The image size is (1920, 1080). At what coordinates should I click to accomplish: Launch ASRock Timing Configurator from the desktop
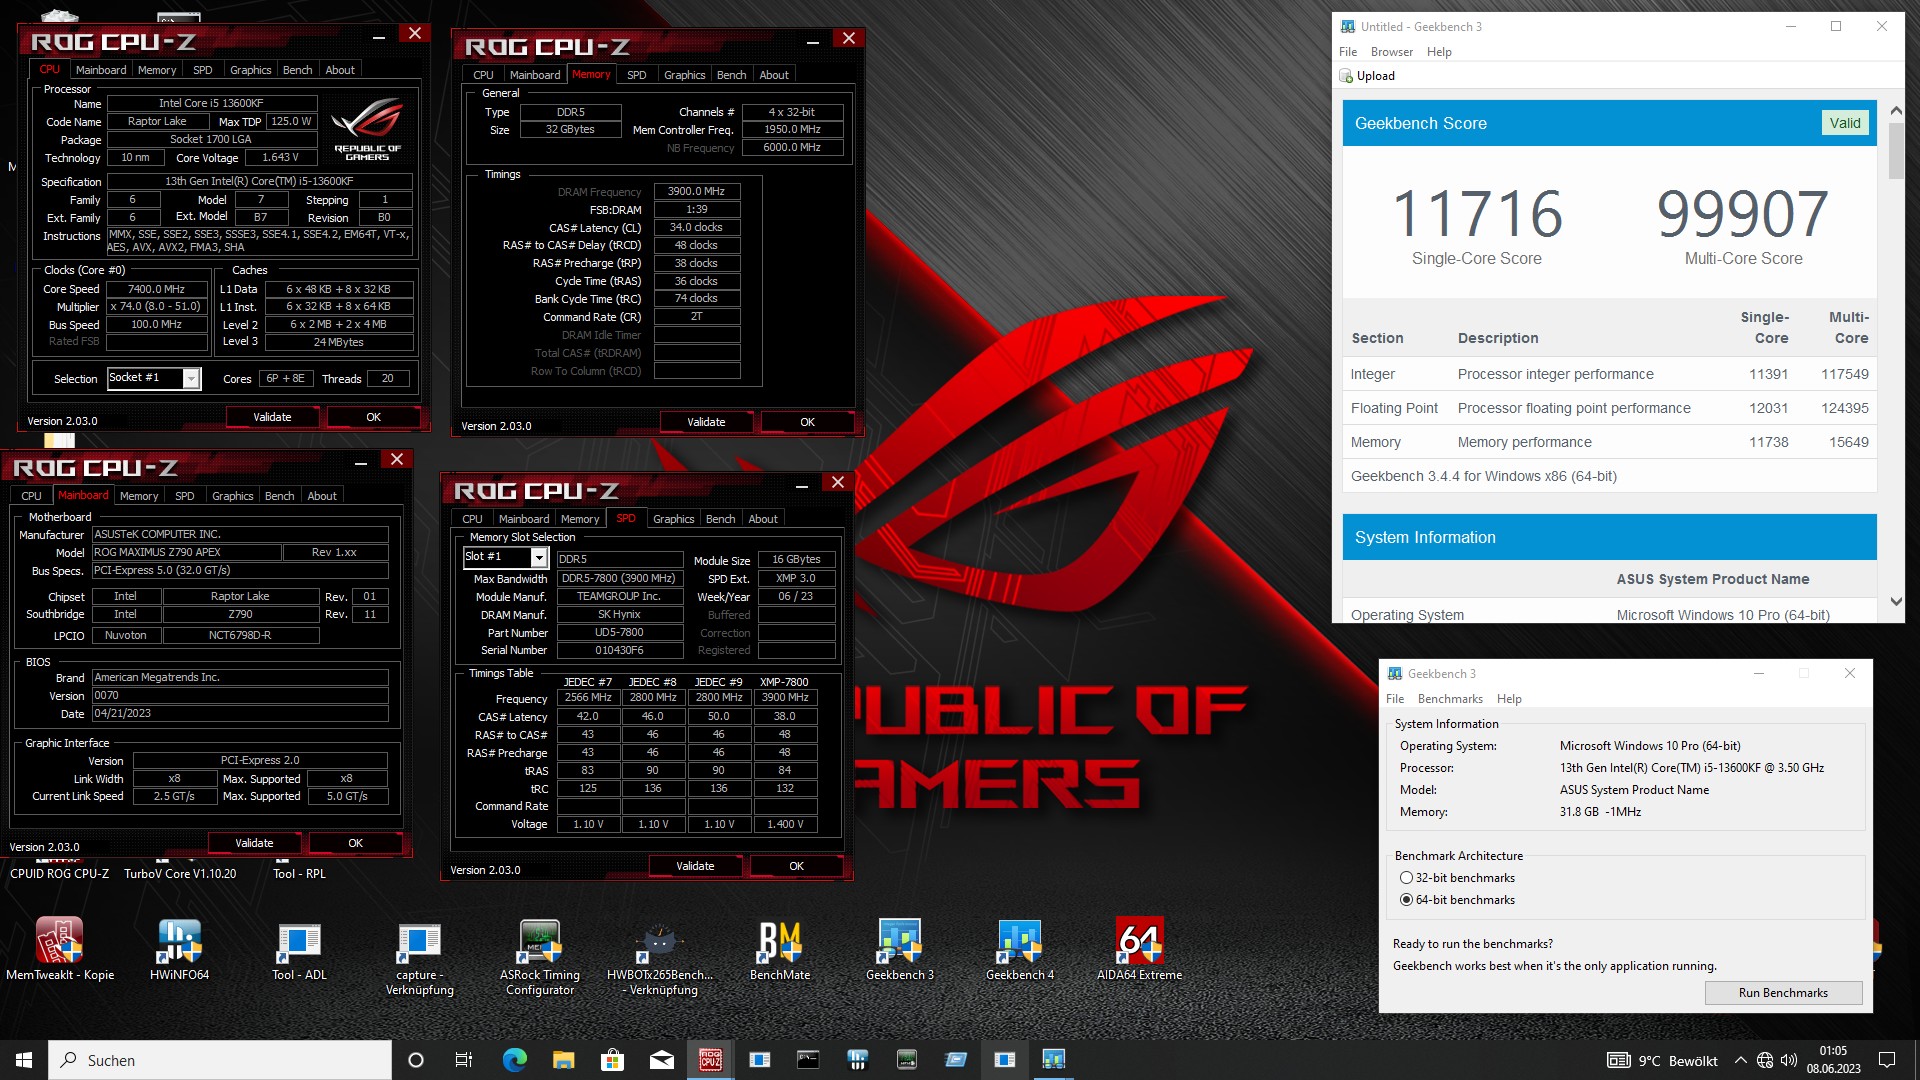[x=540, y=956]
